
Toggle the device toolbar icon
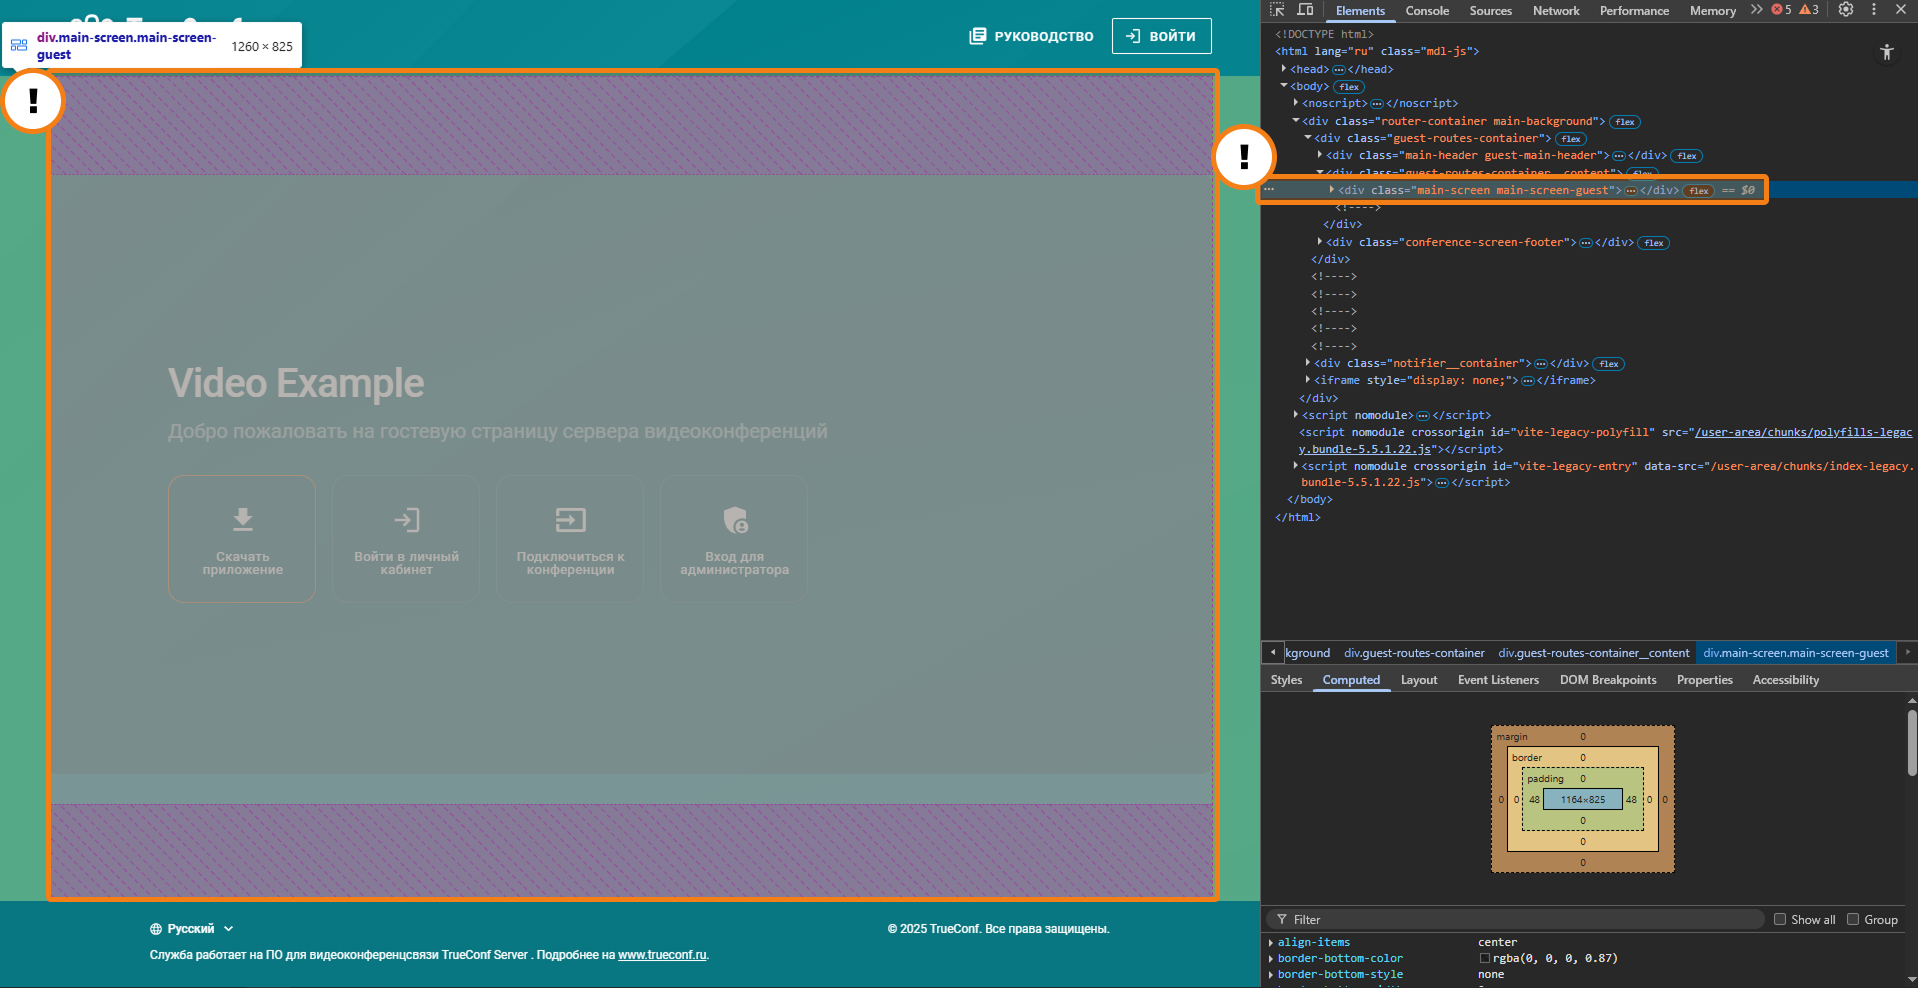(x=1305, y=10)
